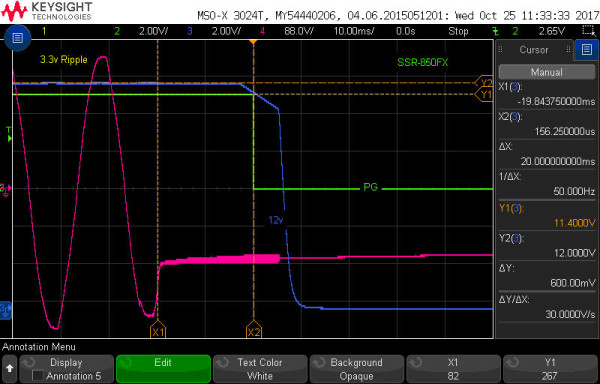Image resolution: width=600 pixels, height=384 pixels.
Task: Click the orange trigger time-reference triangle at top
Action: pos(253,42)
